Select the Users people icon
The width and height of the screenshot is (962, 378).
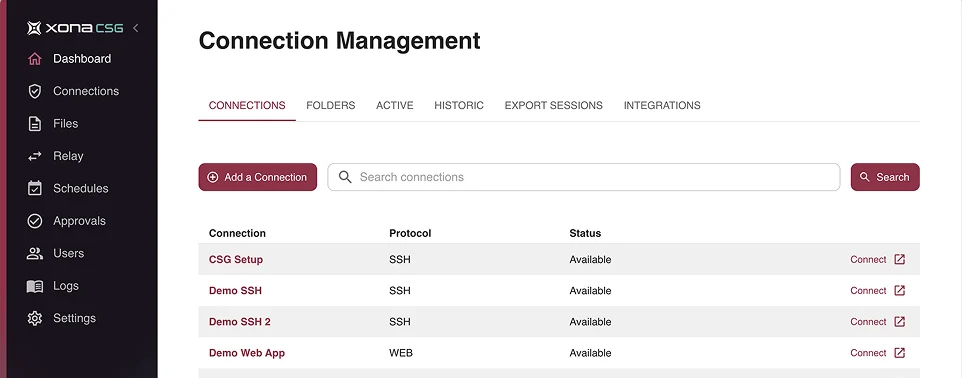(35, 253)
